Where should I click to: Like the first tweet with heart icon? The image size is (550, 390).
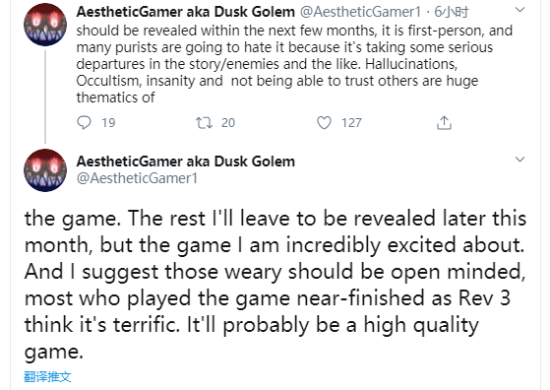324,122
